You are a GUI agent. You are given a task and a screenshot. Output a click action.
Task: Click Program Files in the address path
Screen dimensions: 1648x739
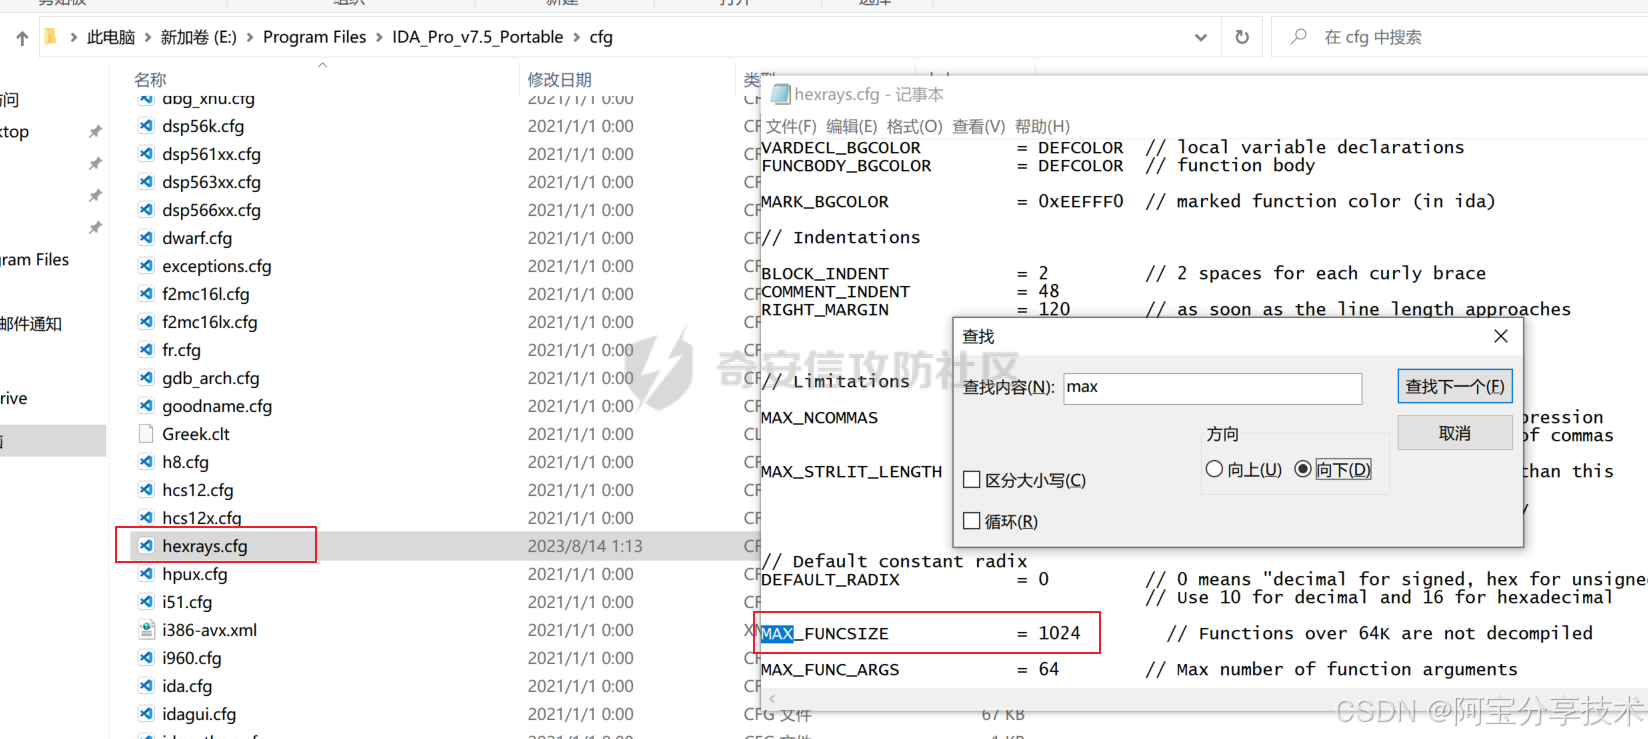coord(314,38)
